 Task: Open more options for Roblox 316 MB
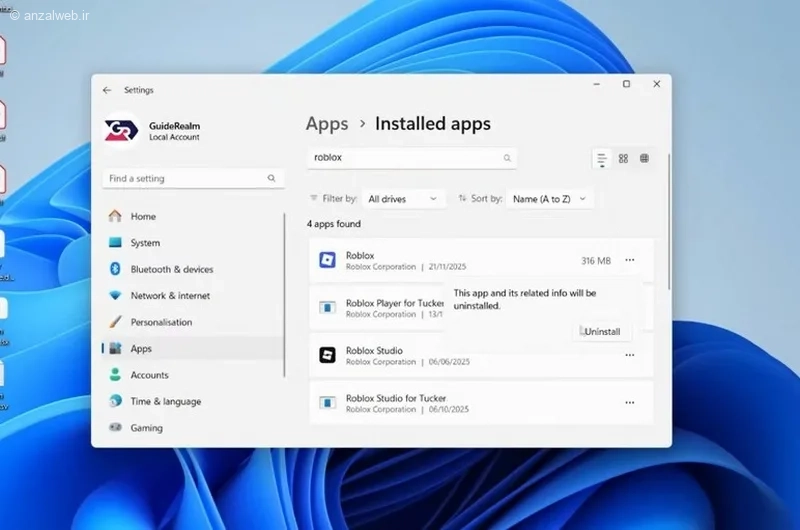click(630, 260)
